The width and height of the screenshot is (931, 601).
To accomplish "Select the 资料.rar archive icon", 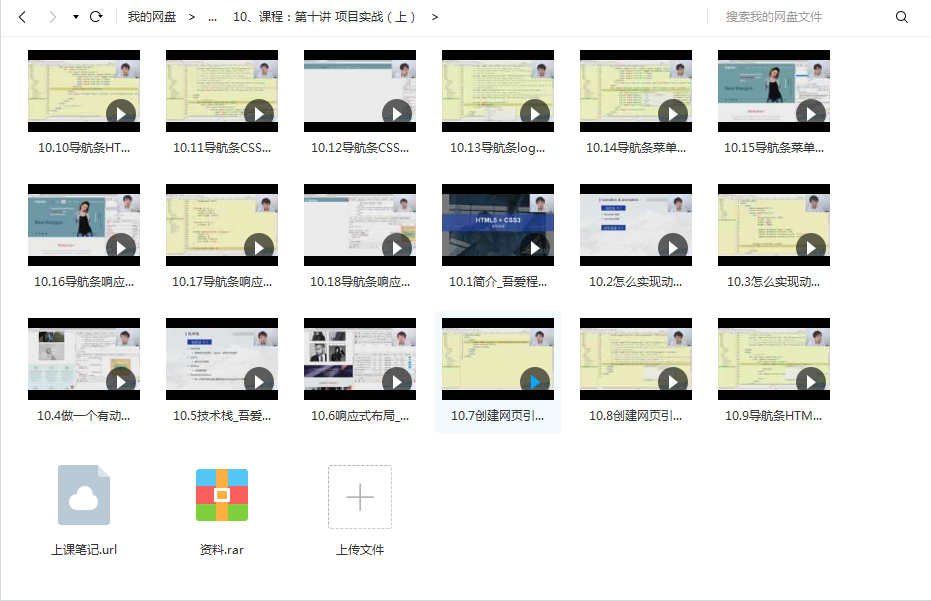I will coord(222,495).
